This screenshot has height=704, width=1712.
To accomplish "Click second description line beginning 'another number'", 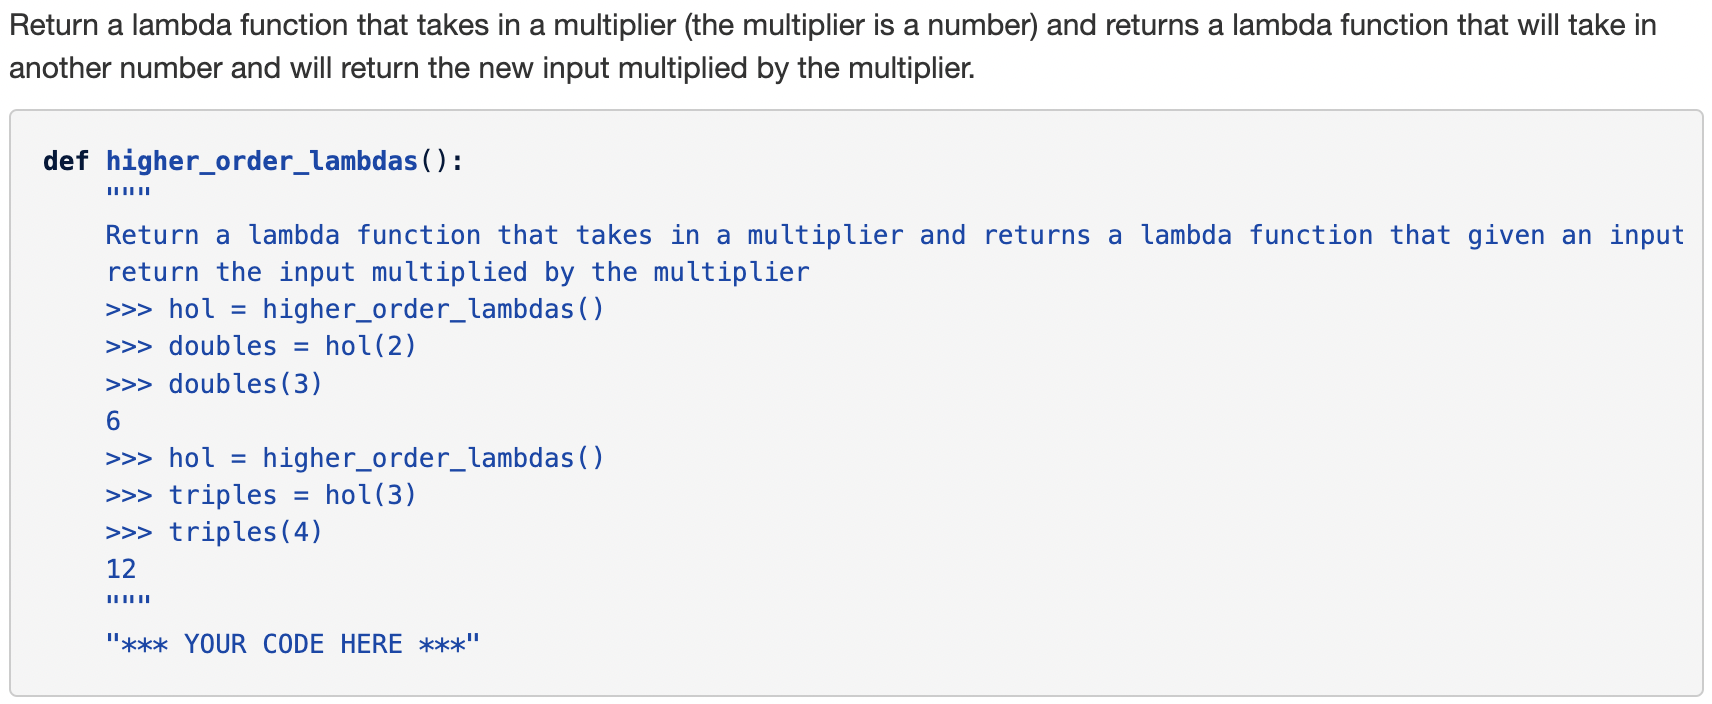I will 492,68.
